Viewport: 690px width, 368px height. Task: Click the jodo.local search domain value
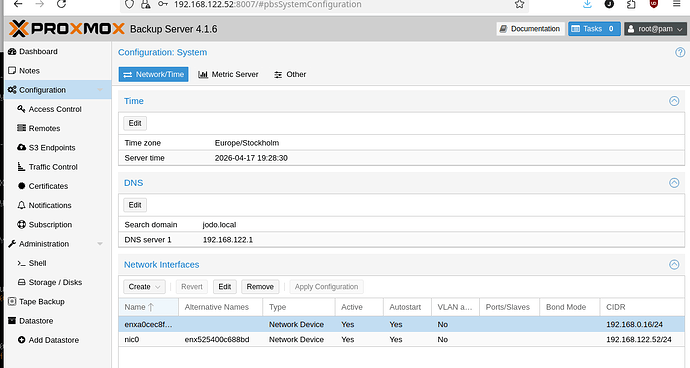[x=219, y=225]
